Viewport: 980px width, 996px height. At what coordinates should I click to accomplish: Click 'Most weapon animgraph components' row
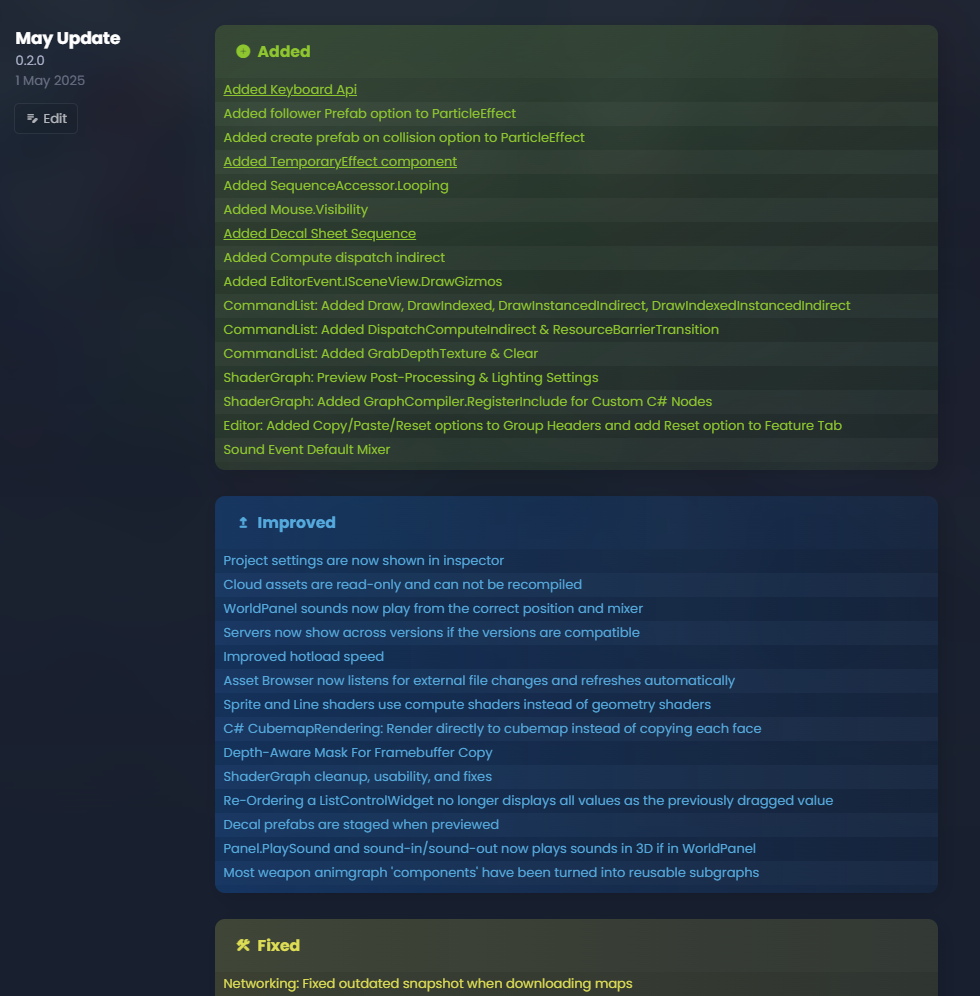(x=576, y=873)
